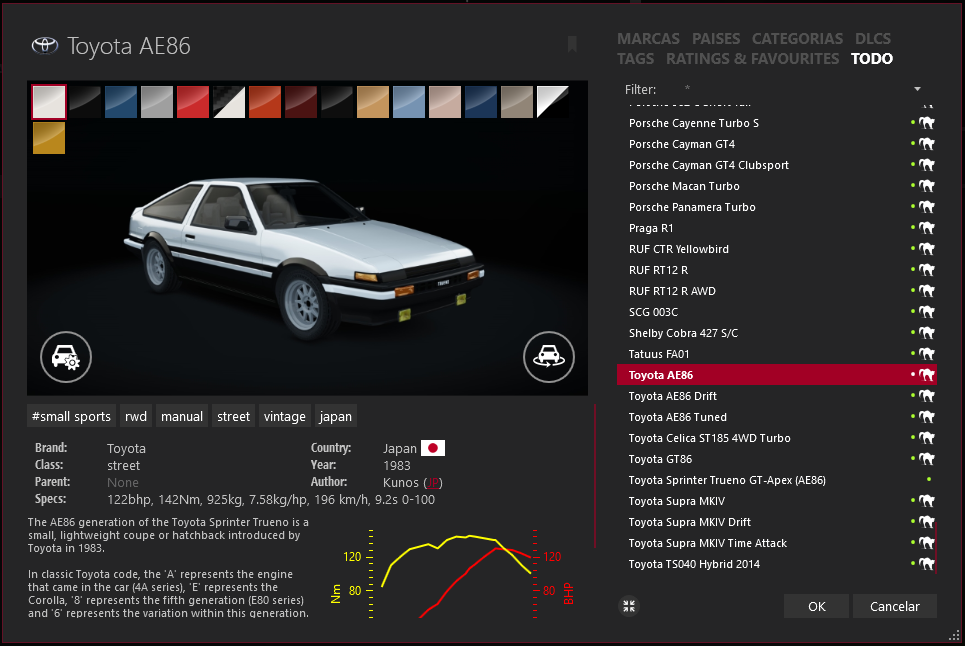Open the rotating showroom view button

(549, 355)
